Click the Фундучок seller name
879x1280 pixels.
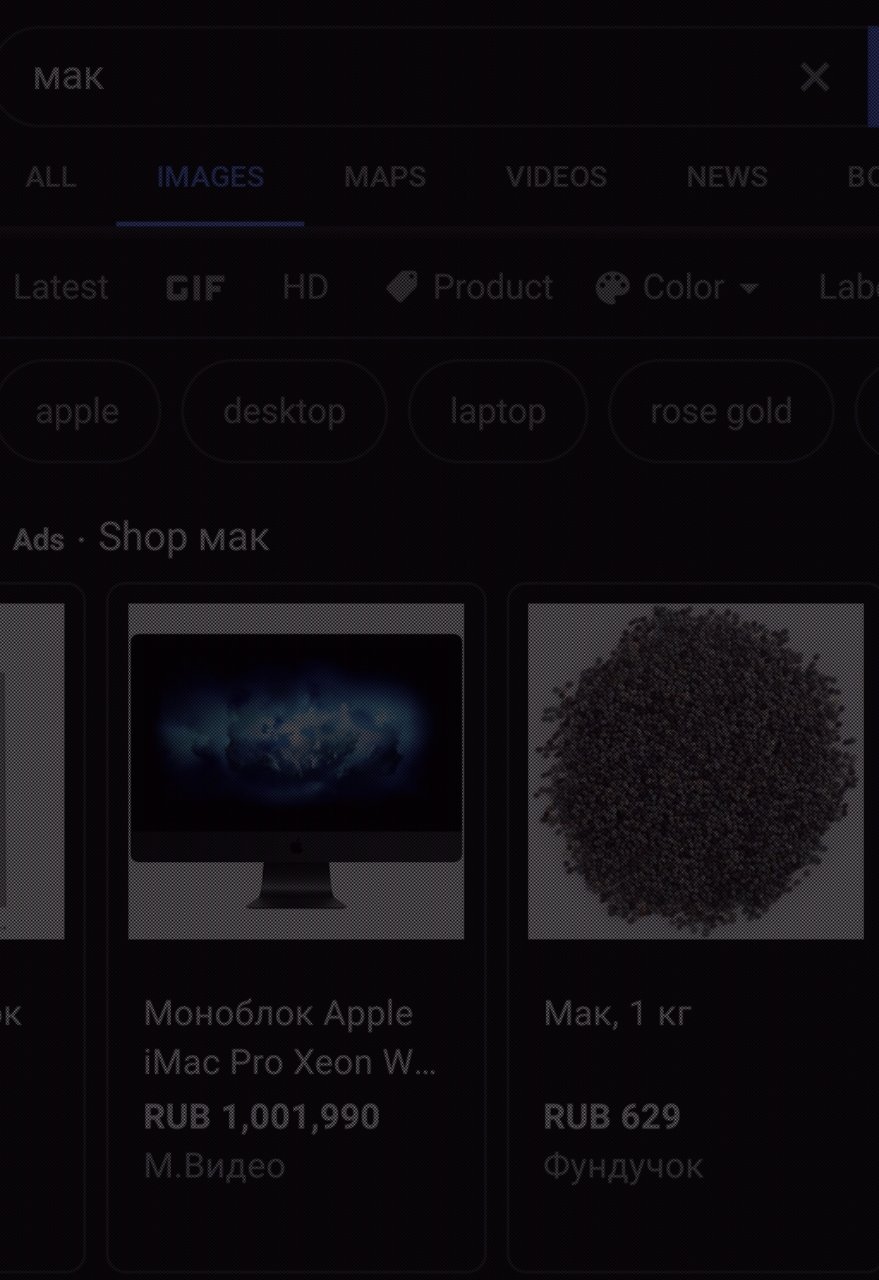623,1166
